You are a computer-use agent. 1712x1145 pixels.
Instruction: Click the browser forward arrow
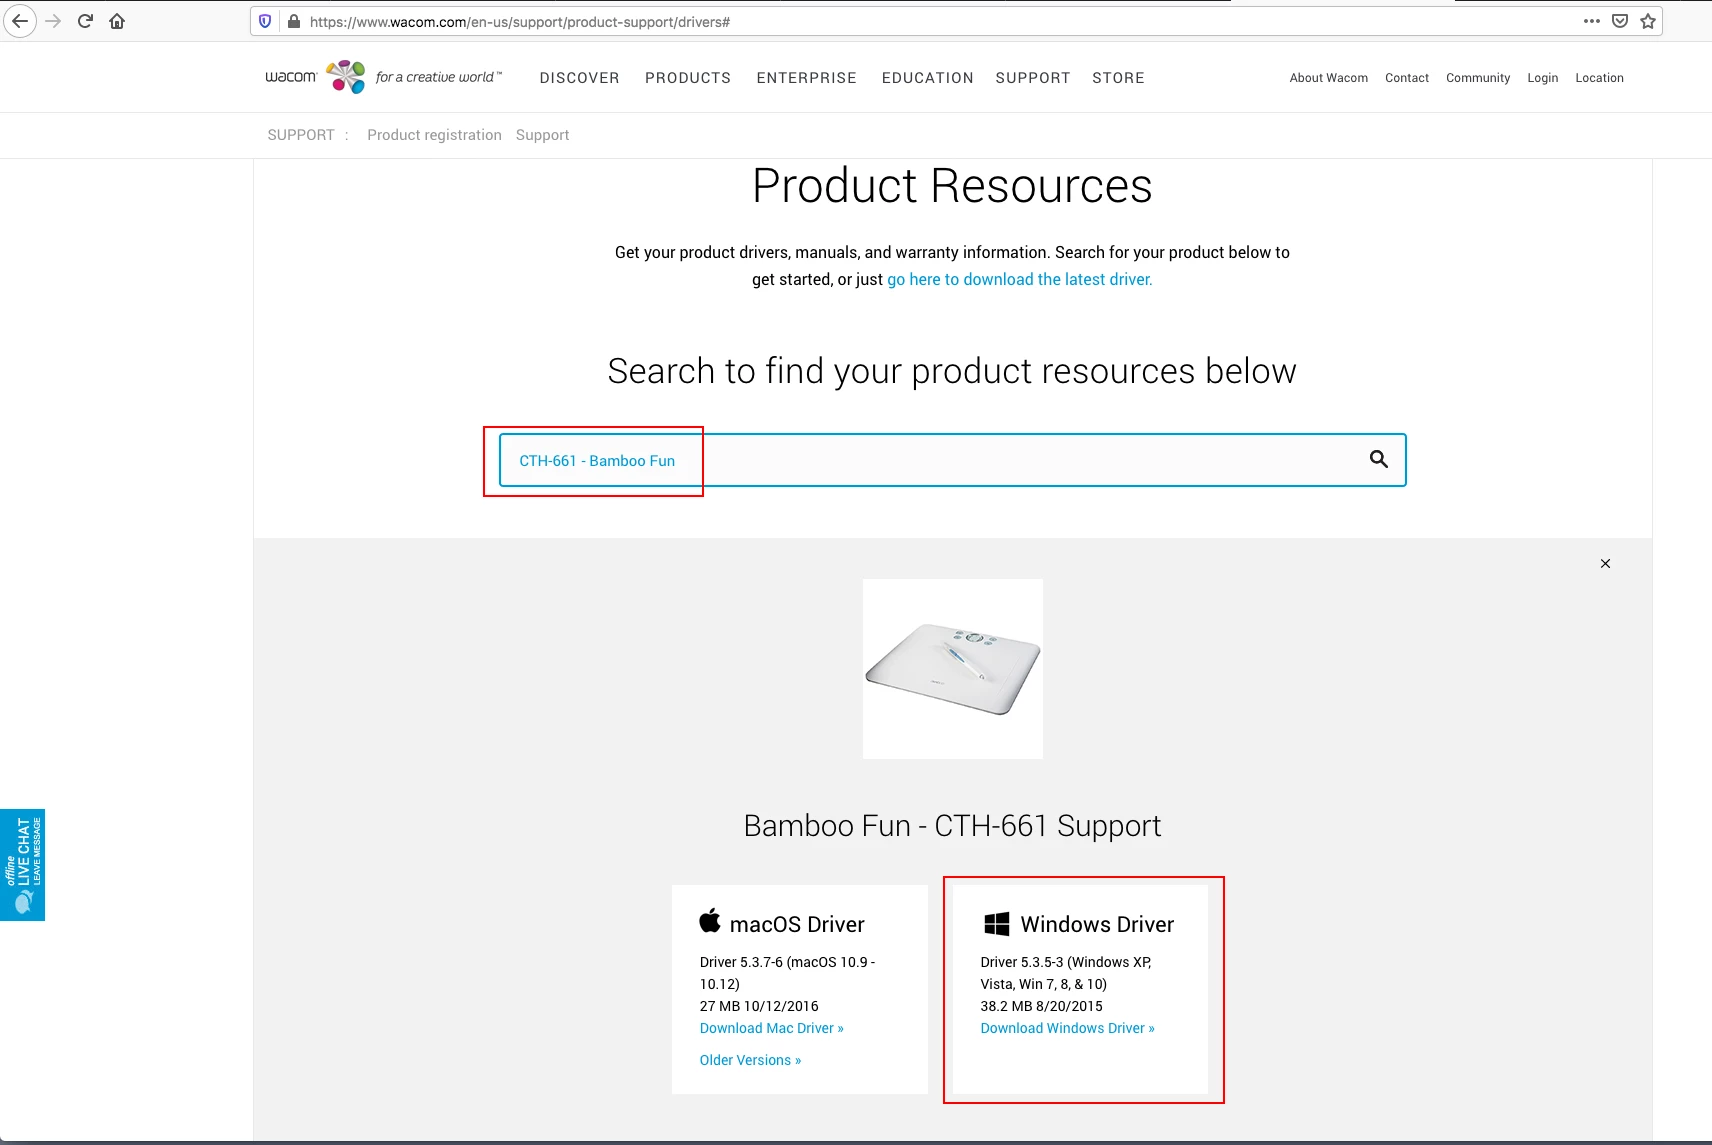coord(54,21)
